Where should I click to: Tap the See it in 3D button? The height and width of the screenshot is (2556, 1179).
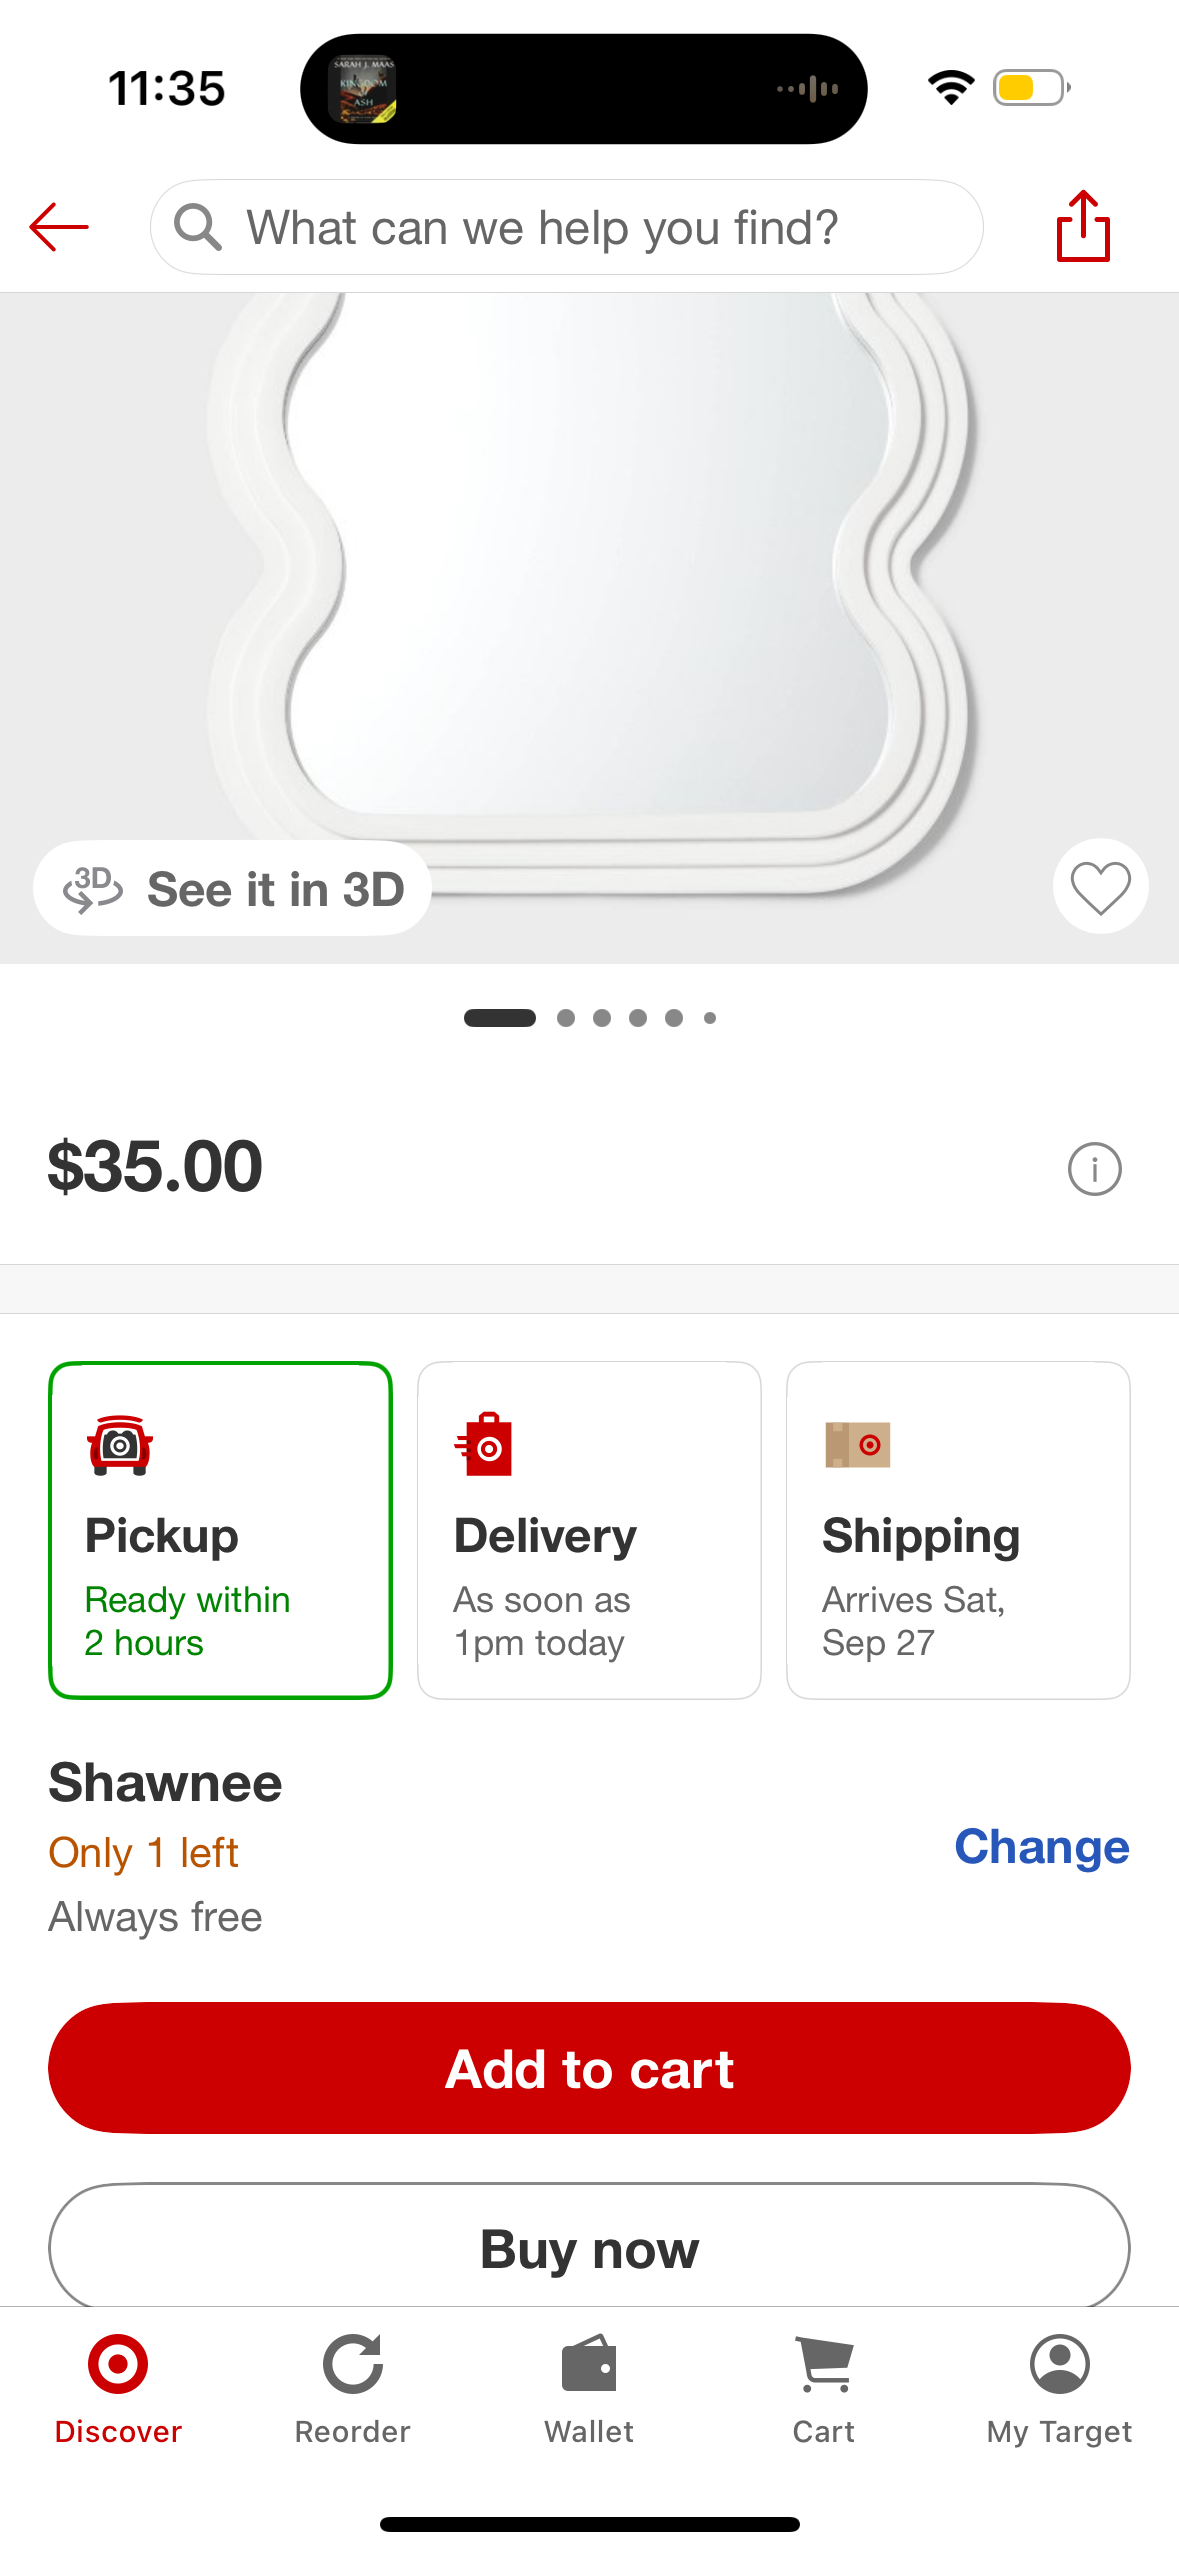point(232,889)
